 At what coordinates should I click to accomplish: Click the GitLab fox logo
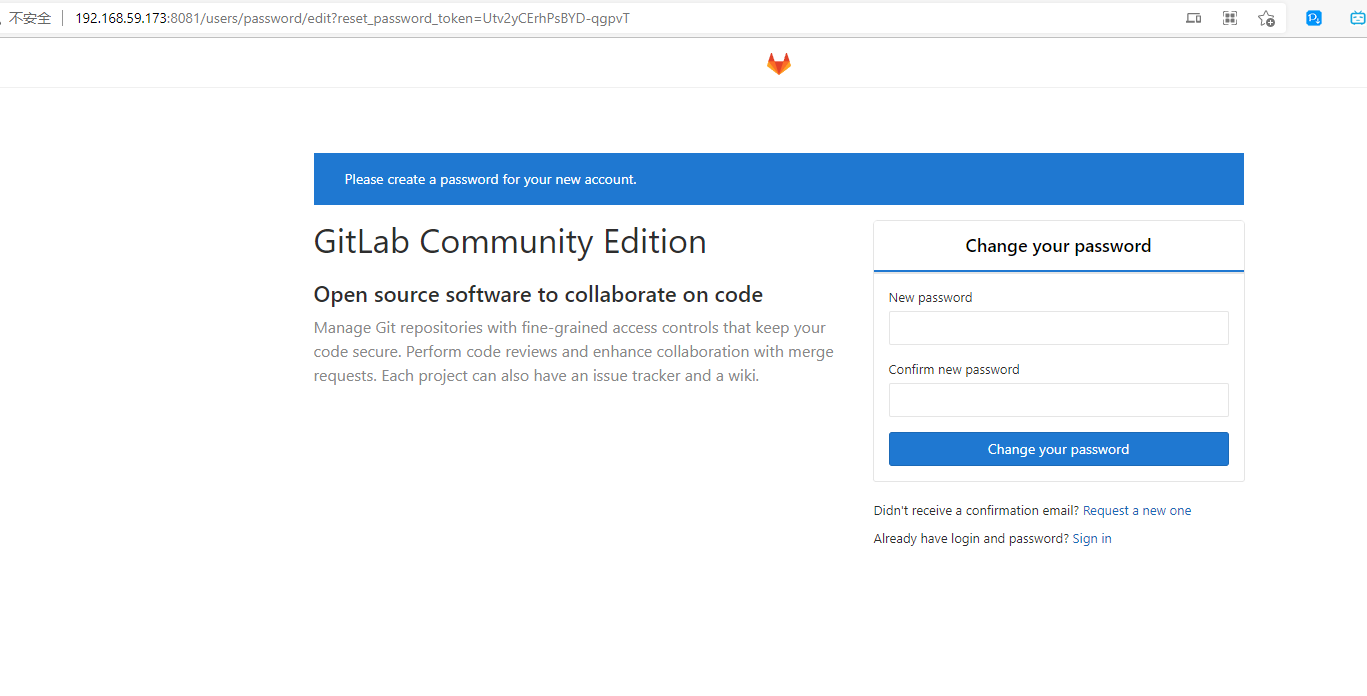pos(778,64)
